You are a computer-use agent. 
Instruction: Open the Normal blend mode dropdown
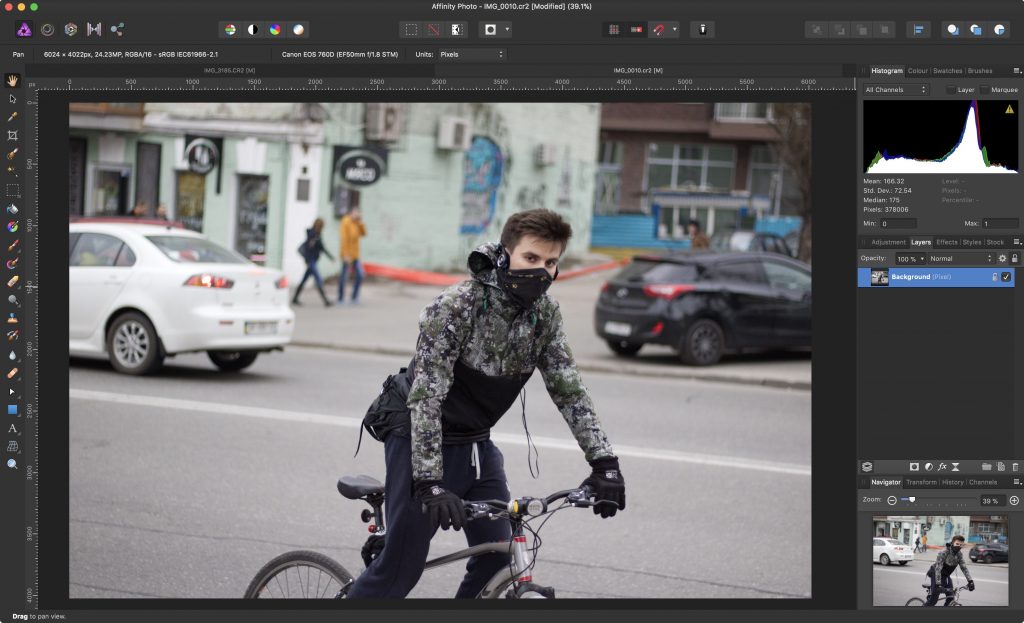pyautogui.click(x=961, y=259)
